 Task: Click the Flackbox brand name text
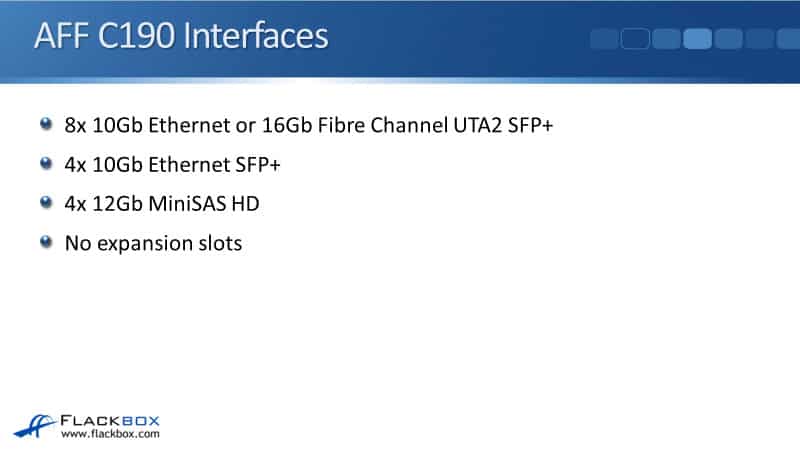click(110, 419)
